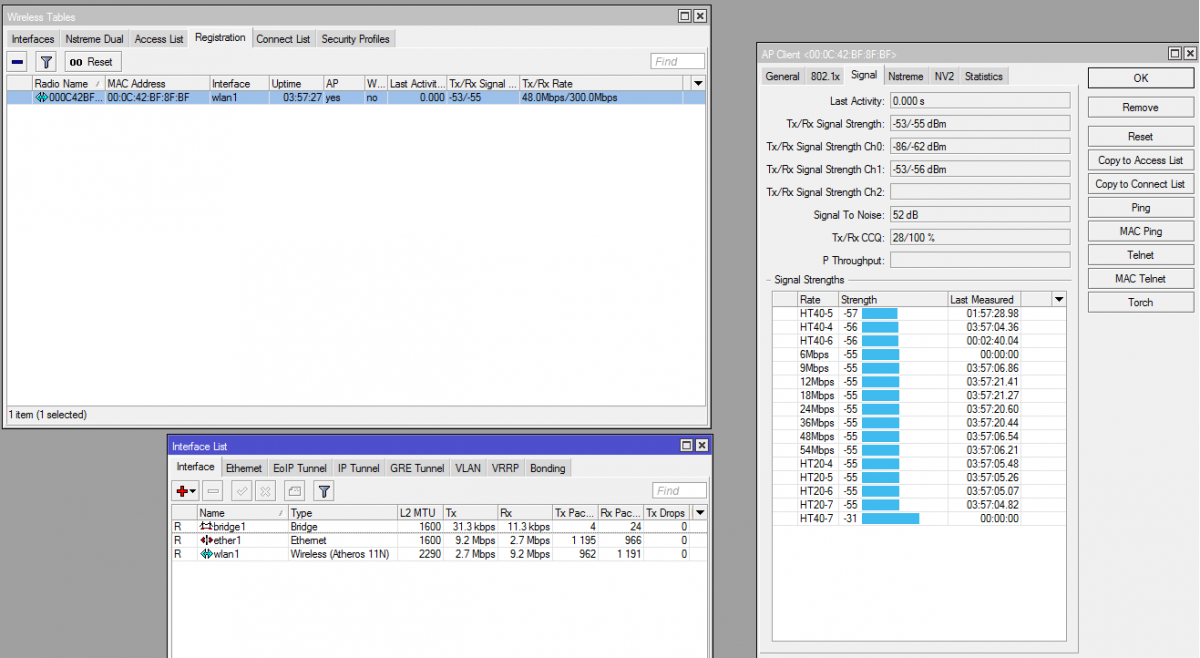1200x658 pixels.
Task: Switch to the EoIP Tunnel tab
Action: pos(300,468)
